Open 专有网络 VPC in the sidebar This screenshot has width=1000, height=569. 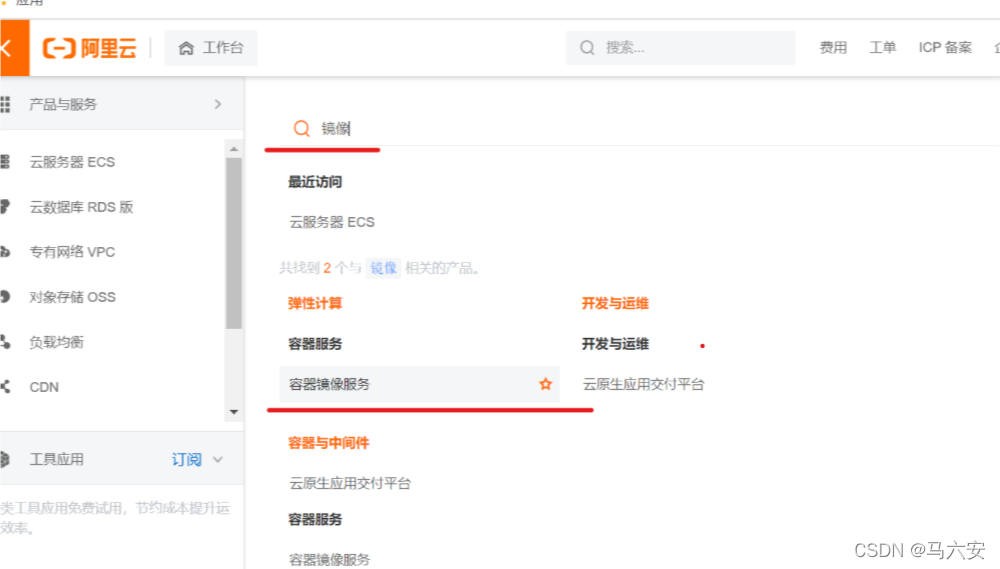point(72,252)
